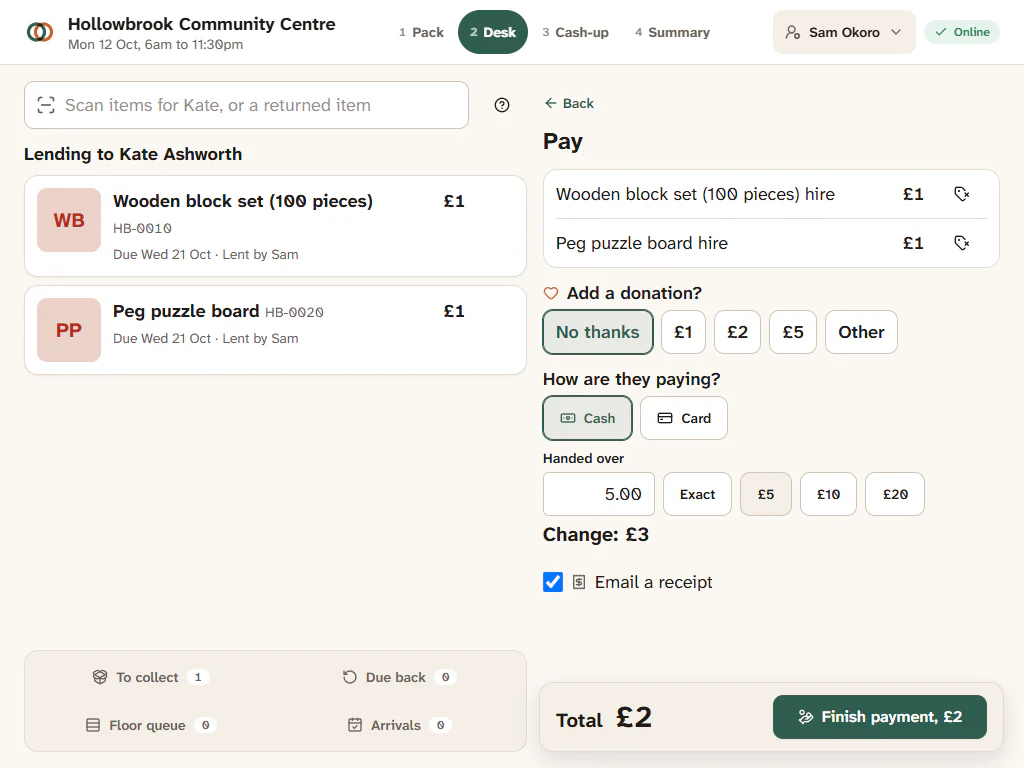Click the scan barcode icon in search field
This screenshot has height=768, width=1024.
pyautogui.click(x=46, y=105)
